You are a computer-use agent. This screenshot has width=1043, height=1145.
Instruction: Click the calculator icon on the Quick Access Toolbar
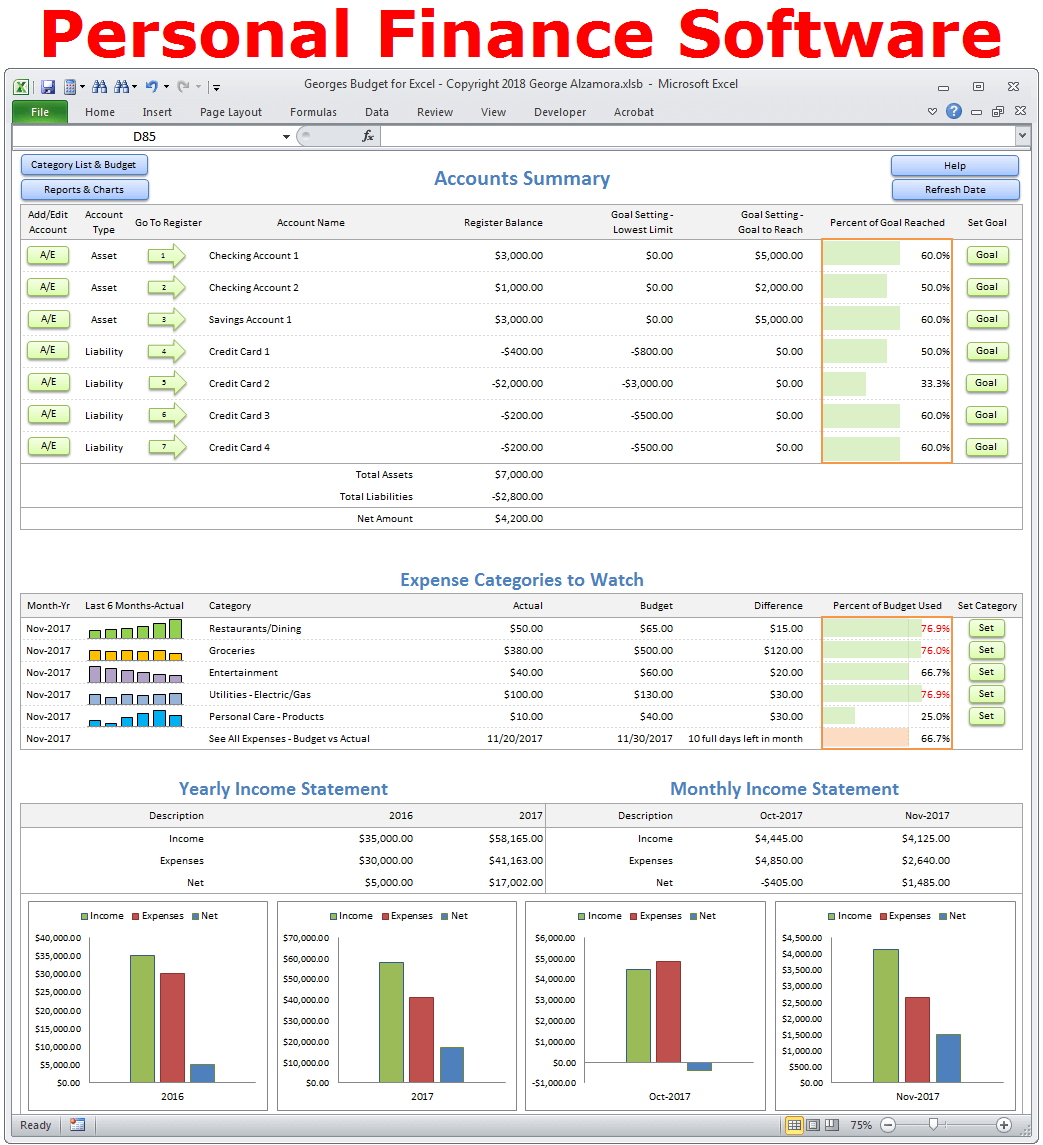pos(70,87)
